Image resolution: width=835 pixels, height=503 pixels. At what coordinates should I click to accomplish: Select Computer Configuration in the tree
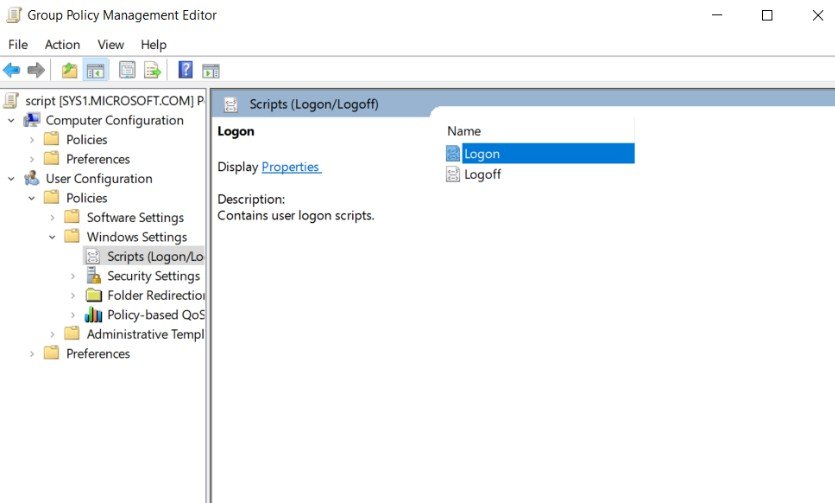(114, 120)
